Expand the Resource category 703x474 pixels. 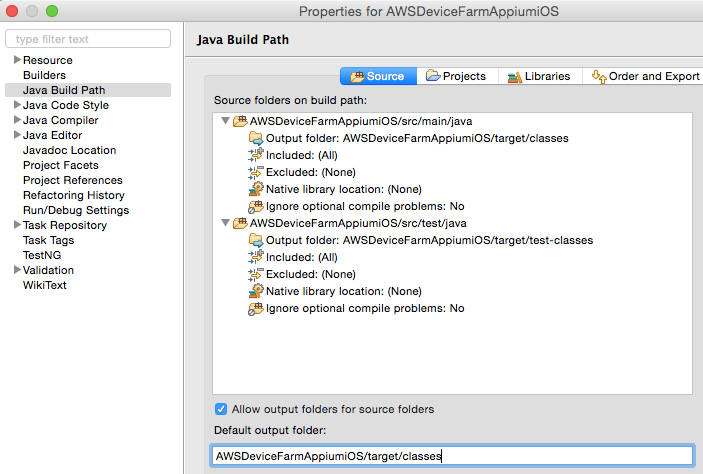(17, 60)
